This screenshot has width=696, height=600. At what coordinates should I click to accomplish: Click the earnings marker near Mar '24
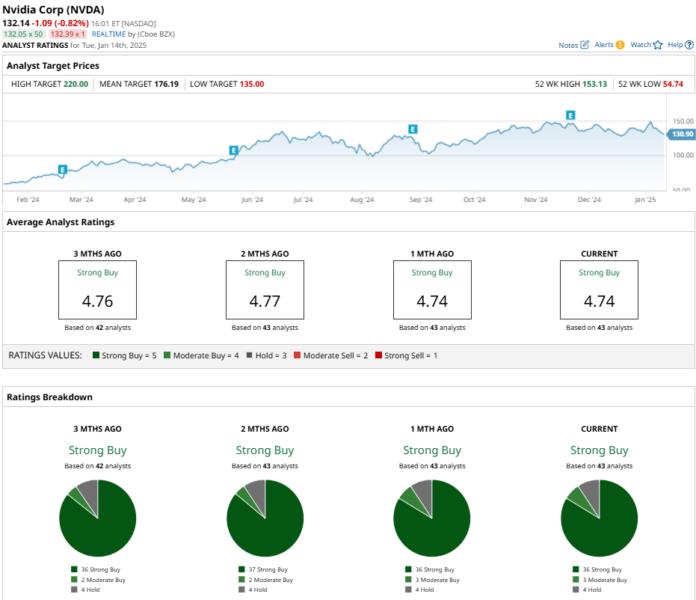[63, 169]
